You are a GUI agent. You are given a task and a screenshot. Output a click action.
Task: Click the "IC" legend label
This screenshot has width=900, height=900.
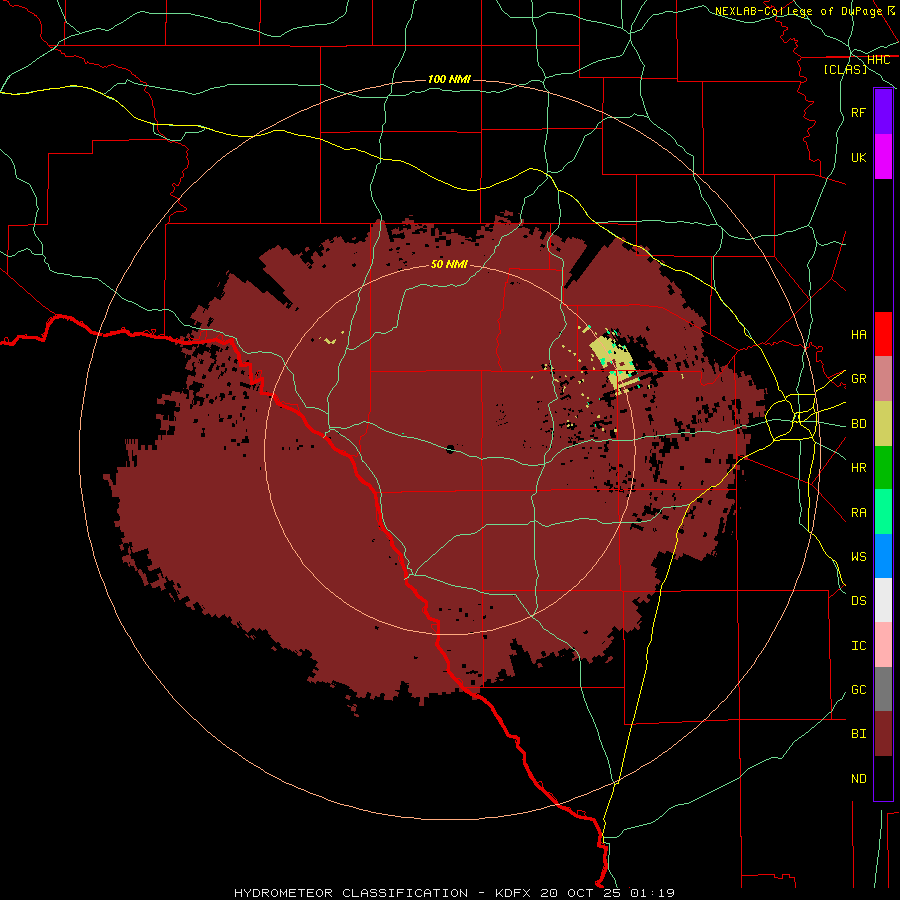858,645
